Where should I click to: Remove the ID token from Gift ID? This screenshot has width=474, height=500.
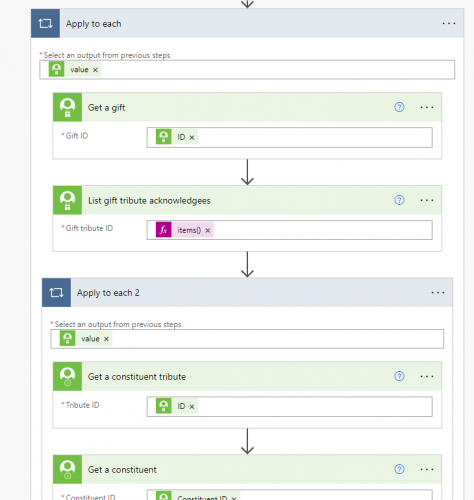(x=192, y=137)
